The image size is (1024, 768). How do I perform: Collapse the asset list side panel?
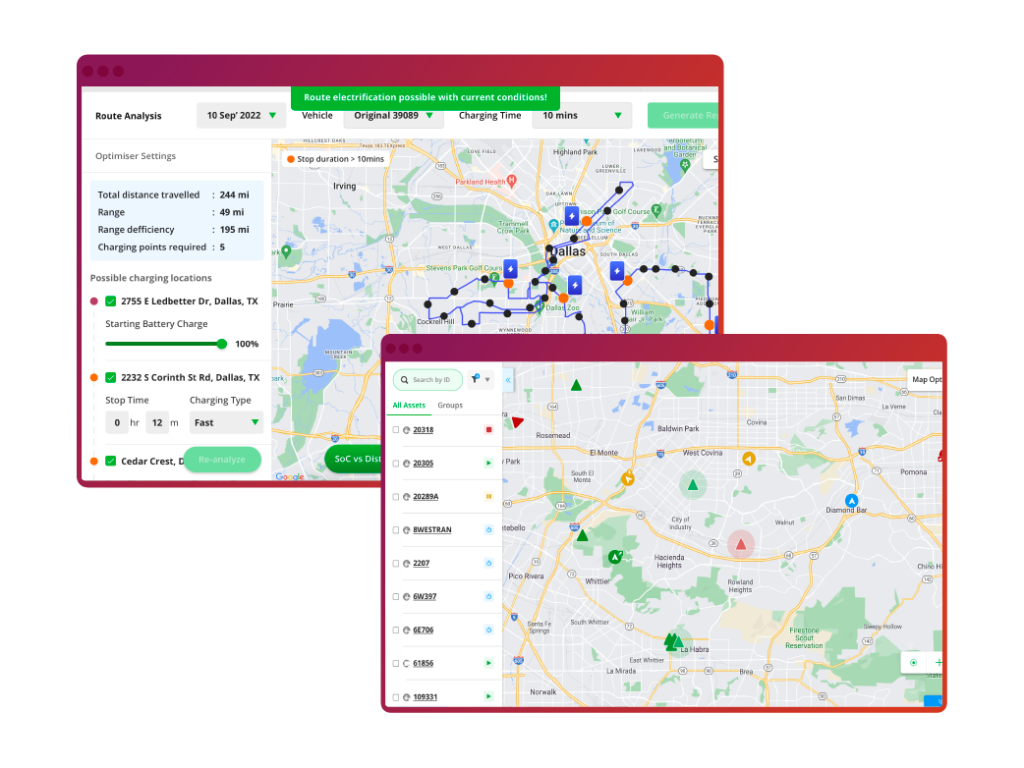[x=508, y=380]
